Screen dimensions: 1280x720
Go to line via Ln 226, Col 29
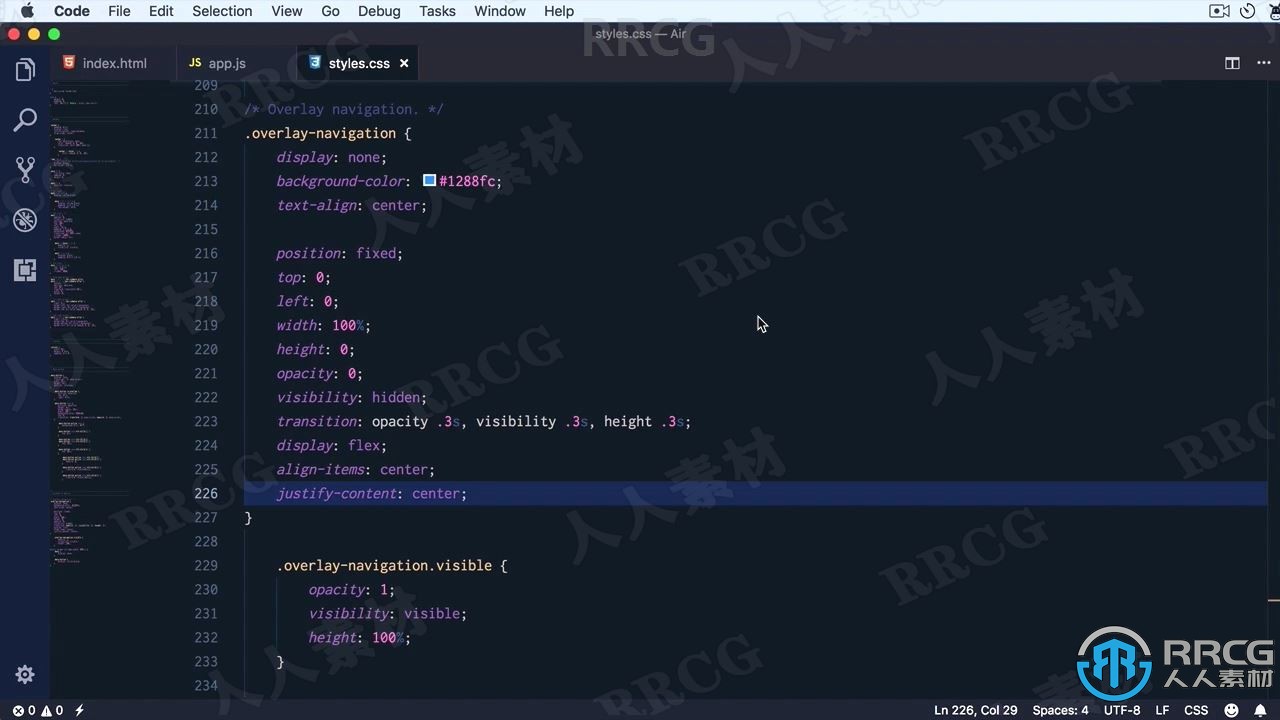pos(975,710)
